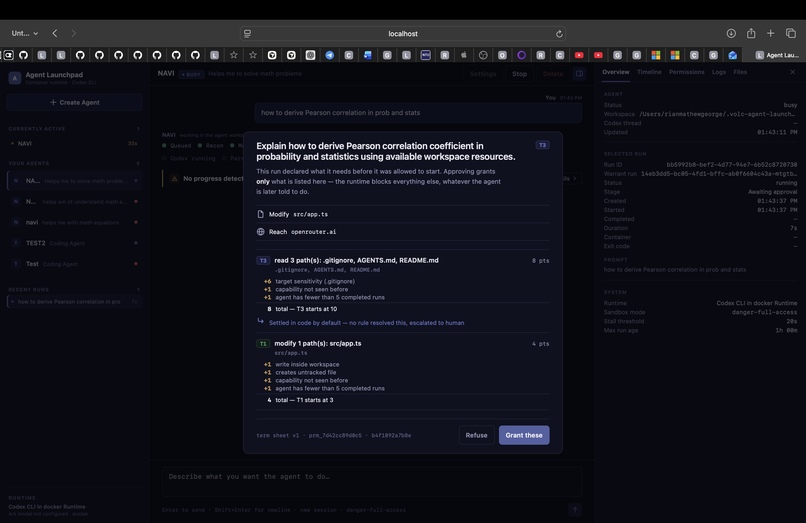Click the file icon beside Modify src/app.ts
The height and width of the screenshot is (523, 806).
(x=261, y=214)
